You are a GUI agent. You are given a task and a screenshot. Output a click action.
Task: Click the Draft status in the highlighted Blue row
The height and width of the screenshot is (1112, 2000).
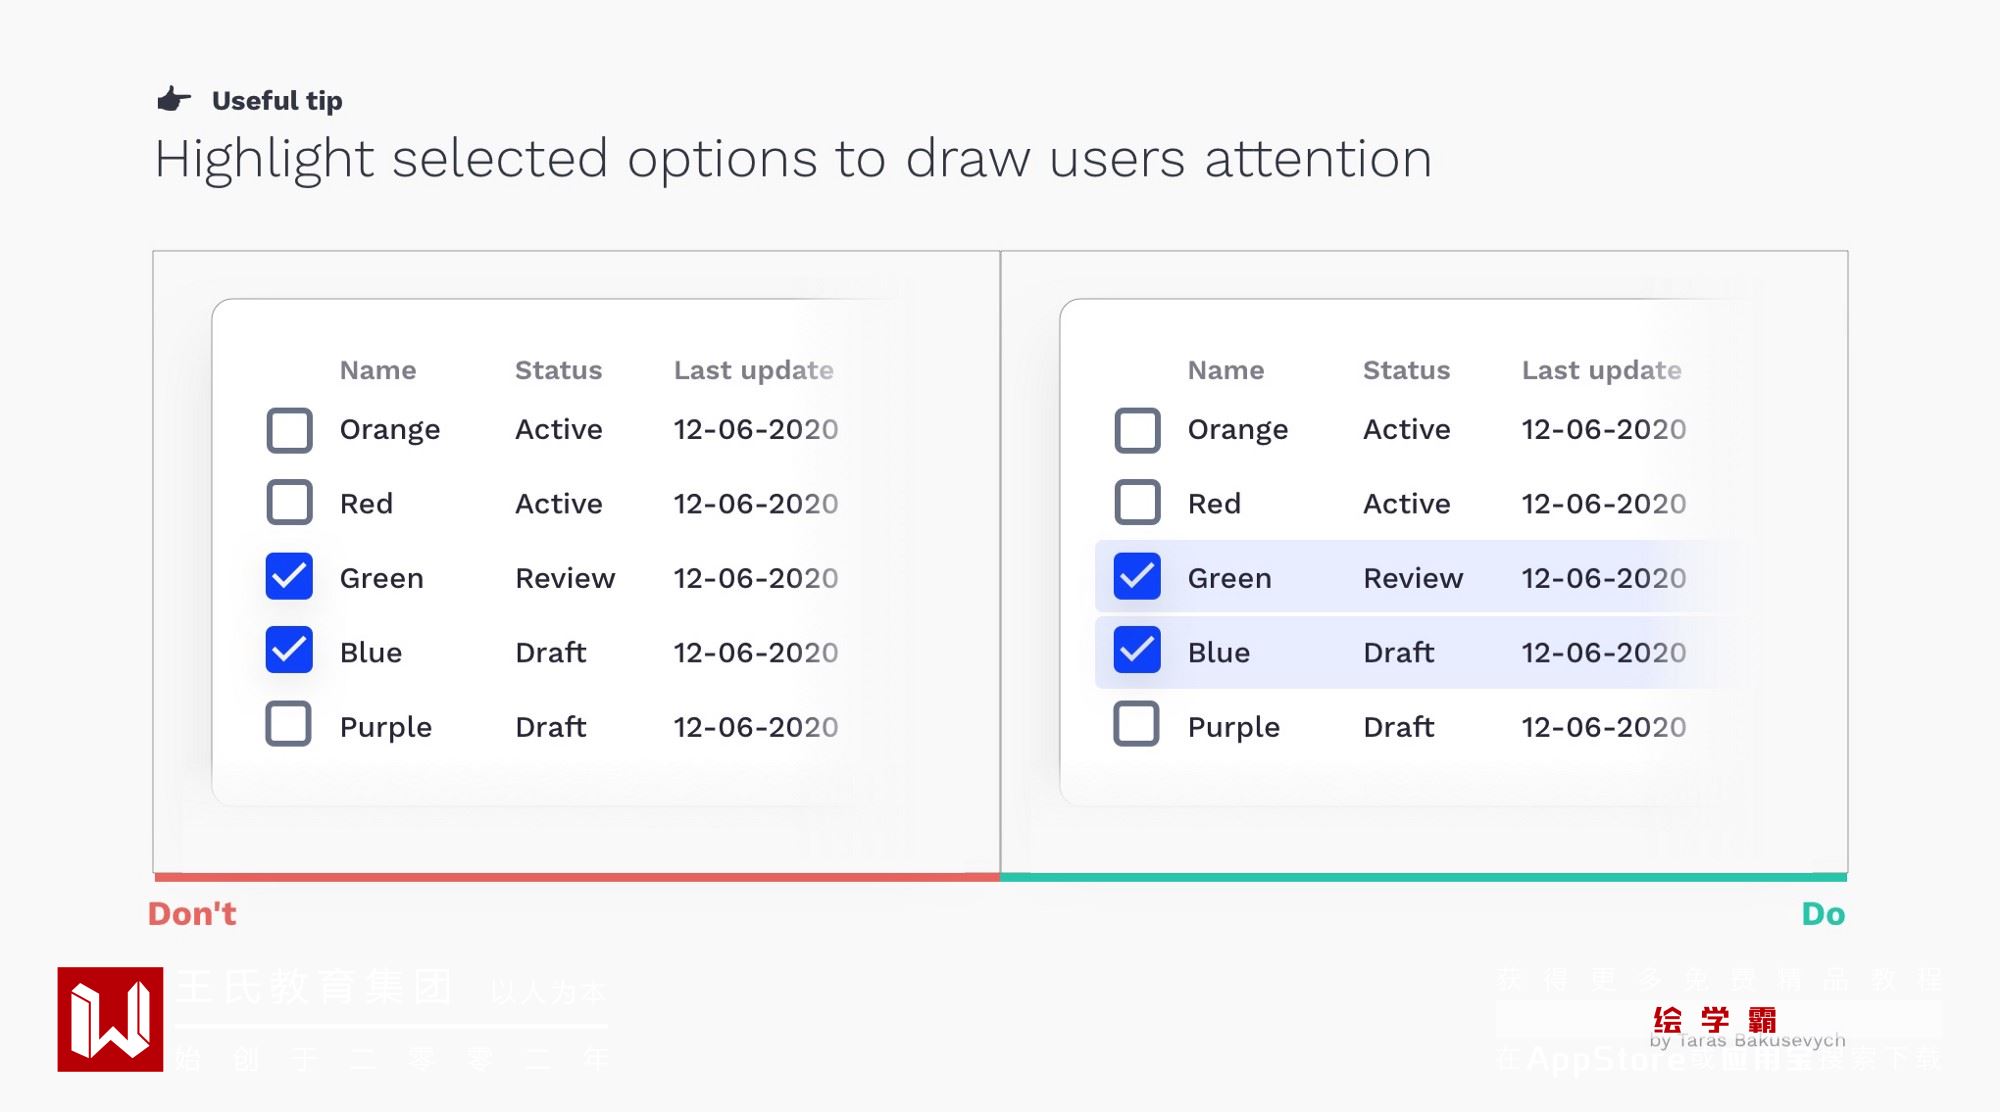pos(1398,652)
